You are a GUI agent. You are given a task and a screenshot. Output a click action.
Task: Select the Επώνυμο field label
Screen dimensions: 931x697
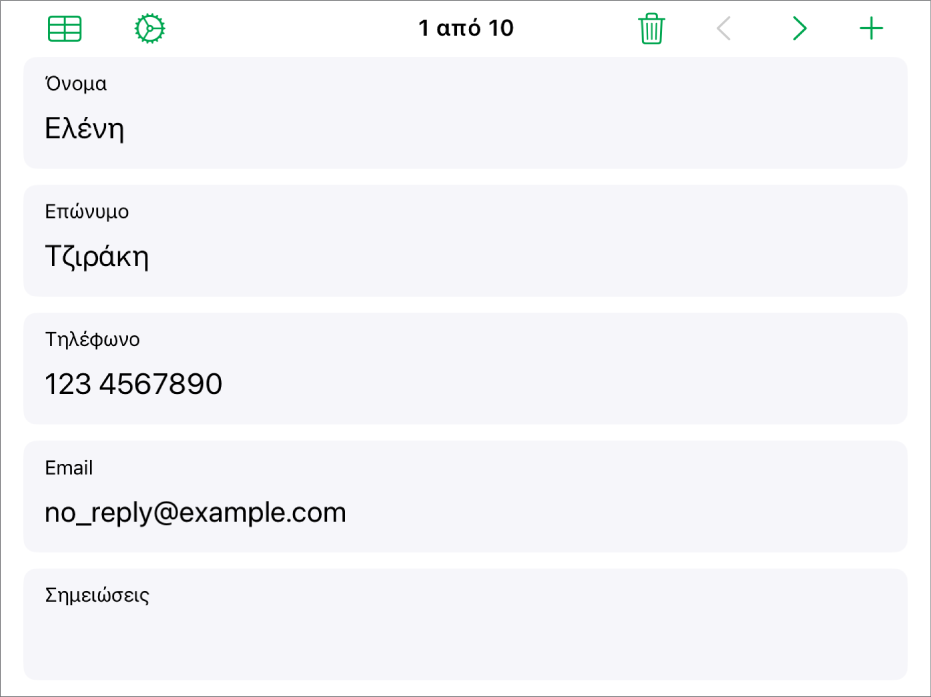pos(87,212)
